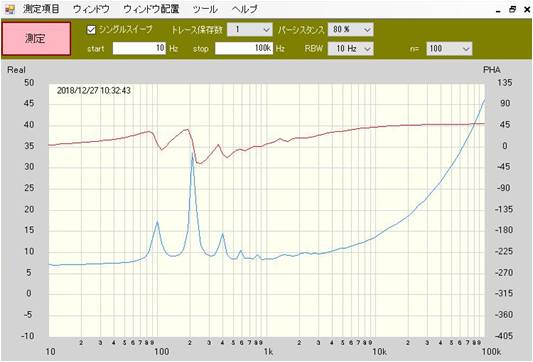Click the start frequency input field
This screenshot has height=362, width=533.
pos(139,48)
